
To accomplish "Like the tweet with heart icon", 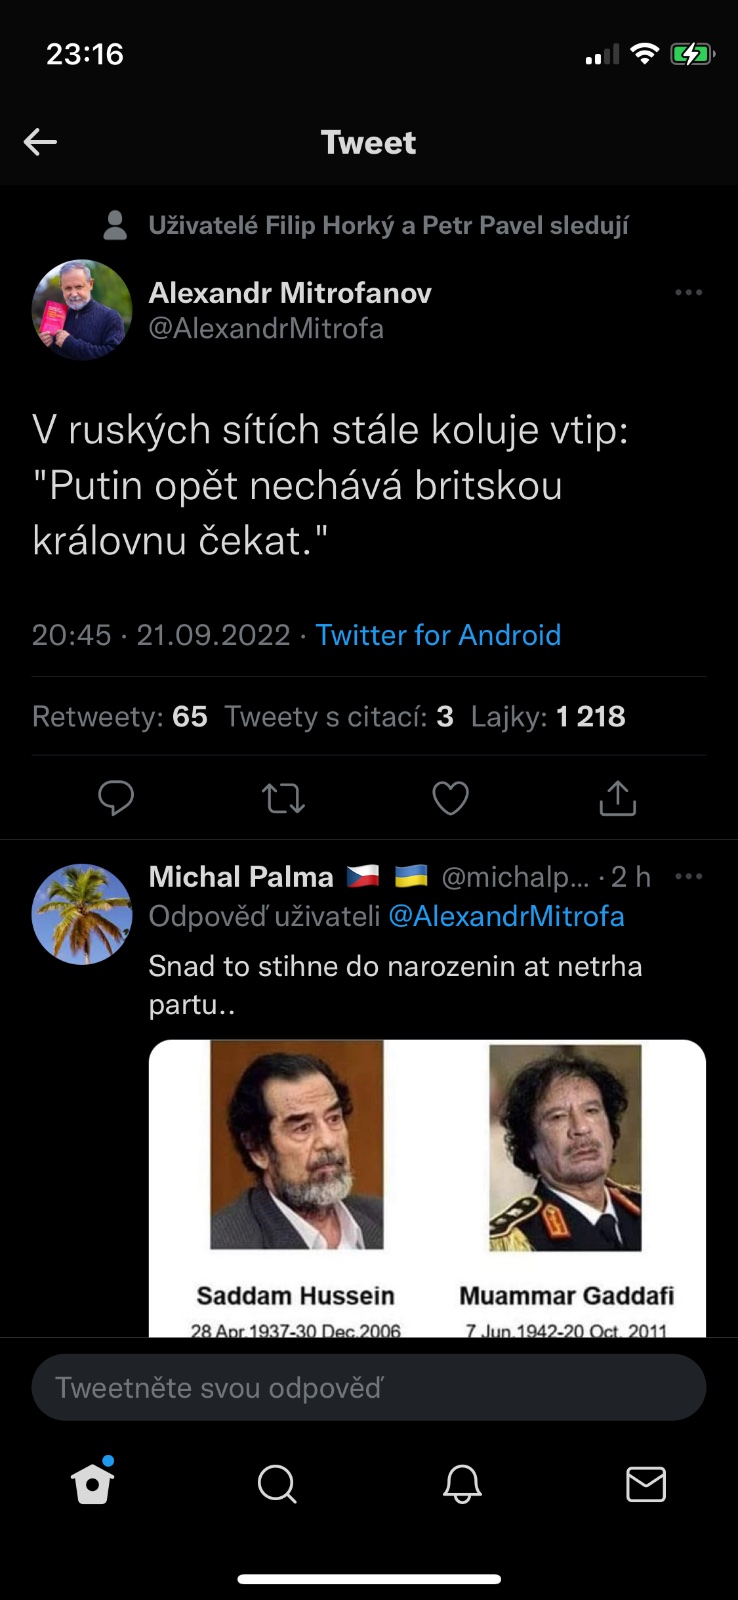I will (x=450, y=798).
